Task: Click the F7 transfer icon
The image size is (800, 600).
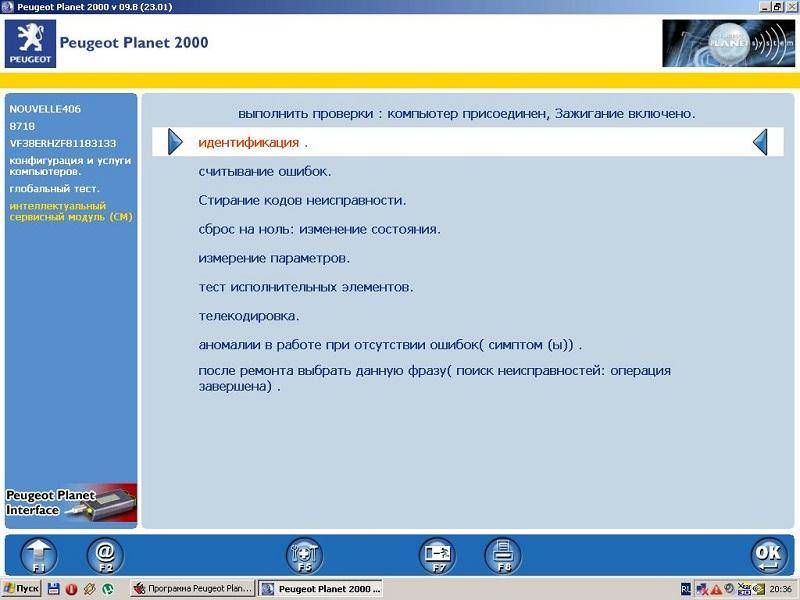Action: (x=437, y=555)
